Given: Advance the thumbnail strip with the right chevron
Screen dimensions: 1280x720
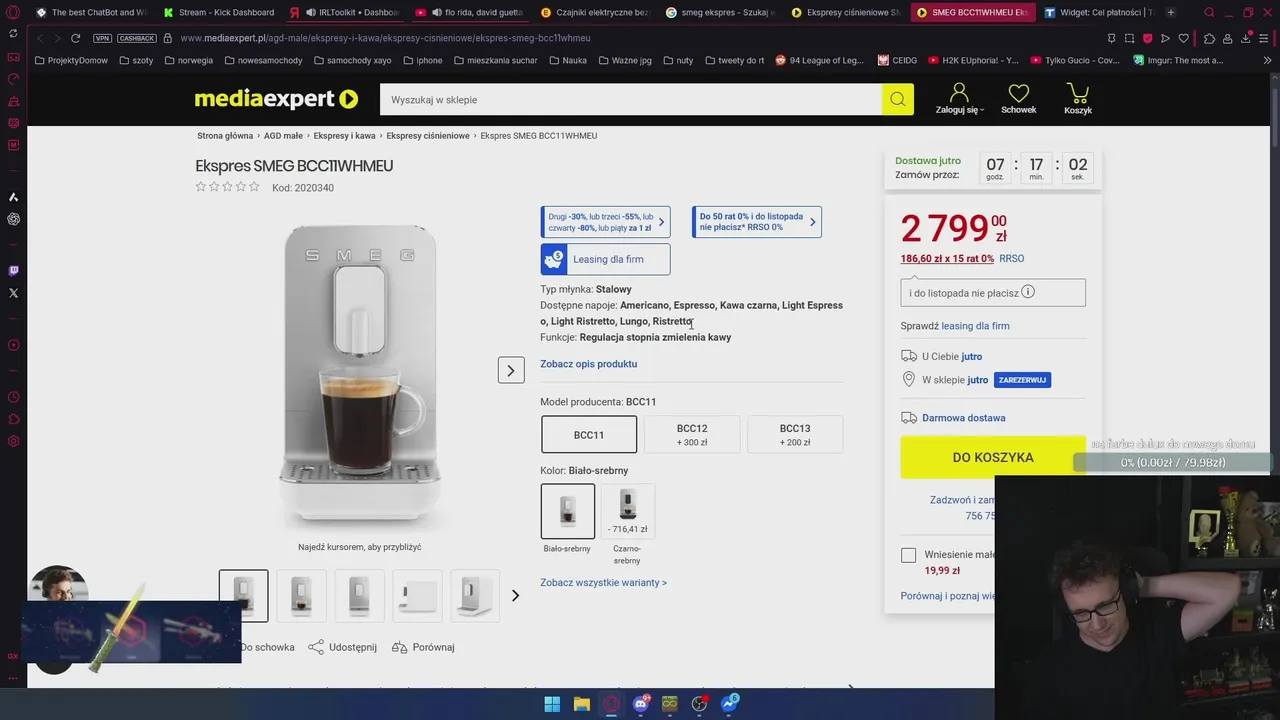Looking at the screenshot, I should [515, 596].
